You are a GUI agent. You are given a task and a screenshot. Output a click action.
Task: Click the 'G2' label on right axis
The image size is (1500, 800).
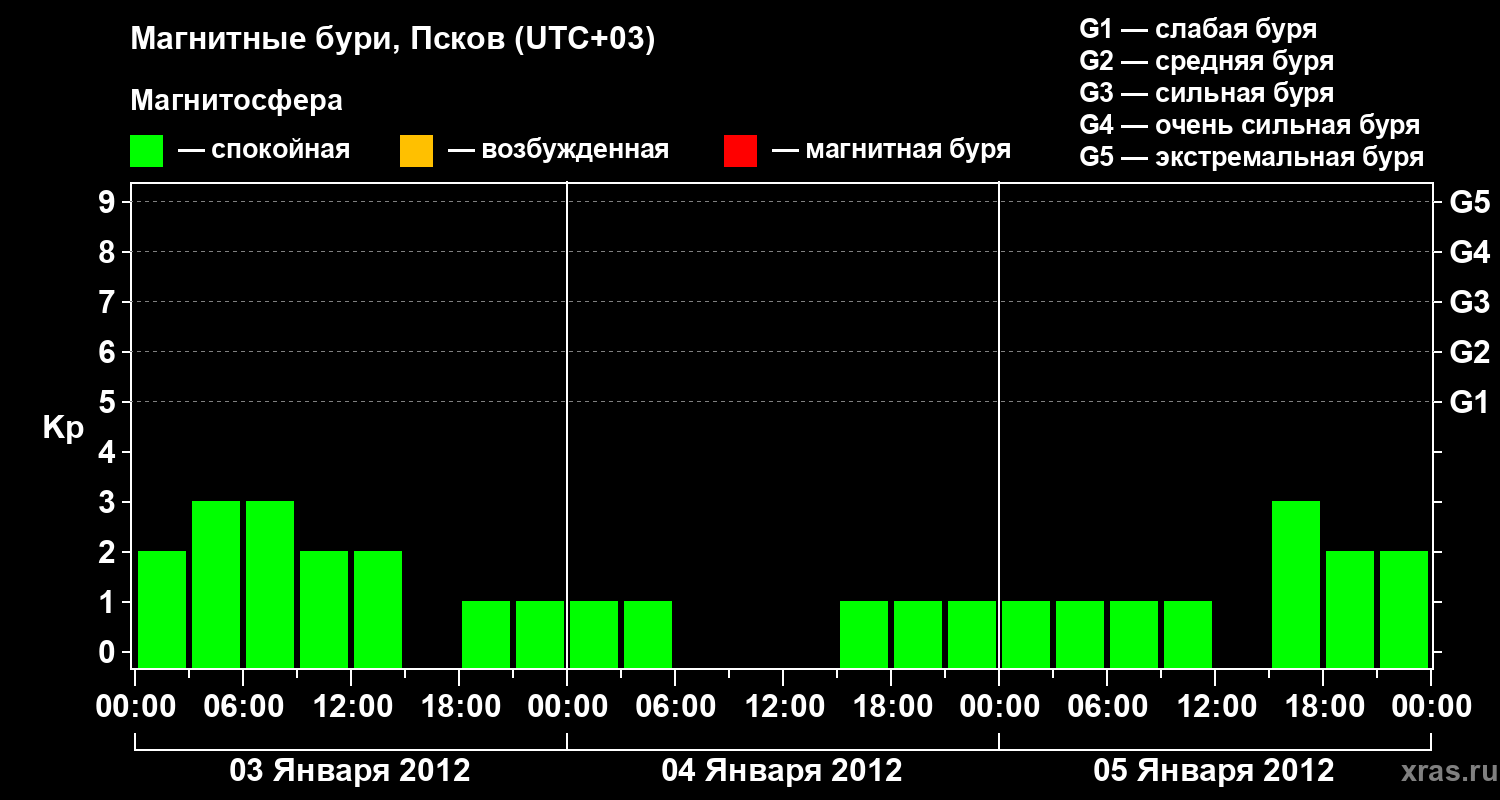1469,352
